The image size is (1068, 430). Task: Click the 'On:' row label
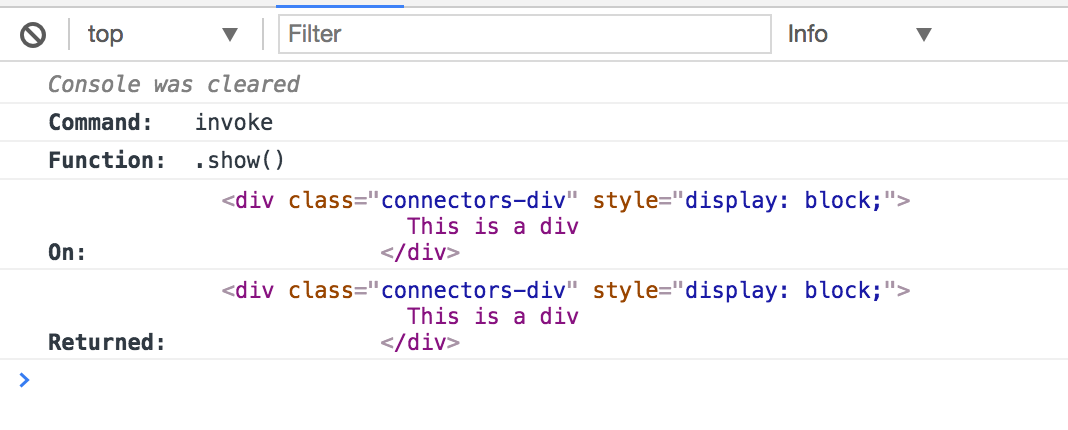click(68, 253)
